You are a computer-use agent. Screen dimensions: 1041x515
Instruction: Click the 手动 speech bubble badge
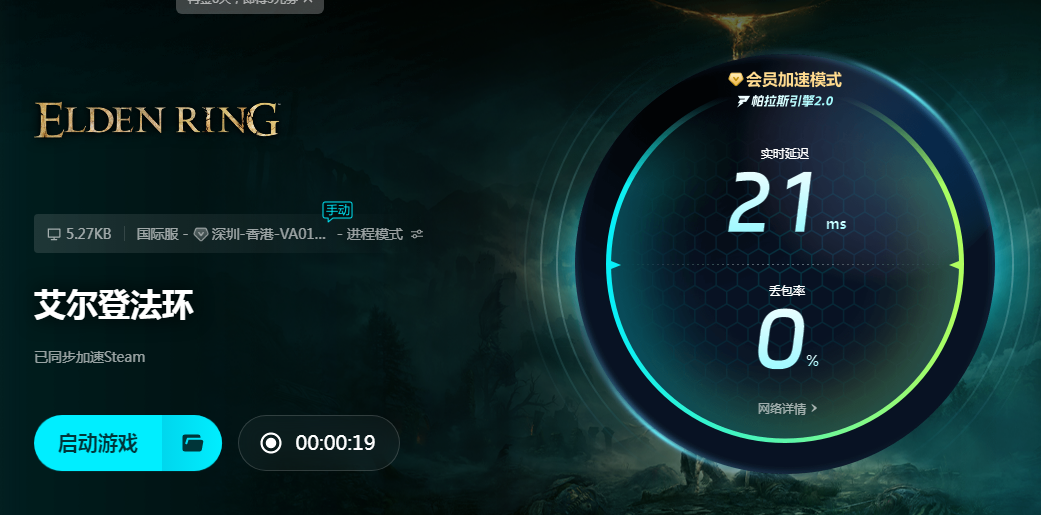pyautogui.click(x=337, y=211)
